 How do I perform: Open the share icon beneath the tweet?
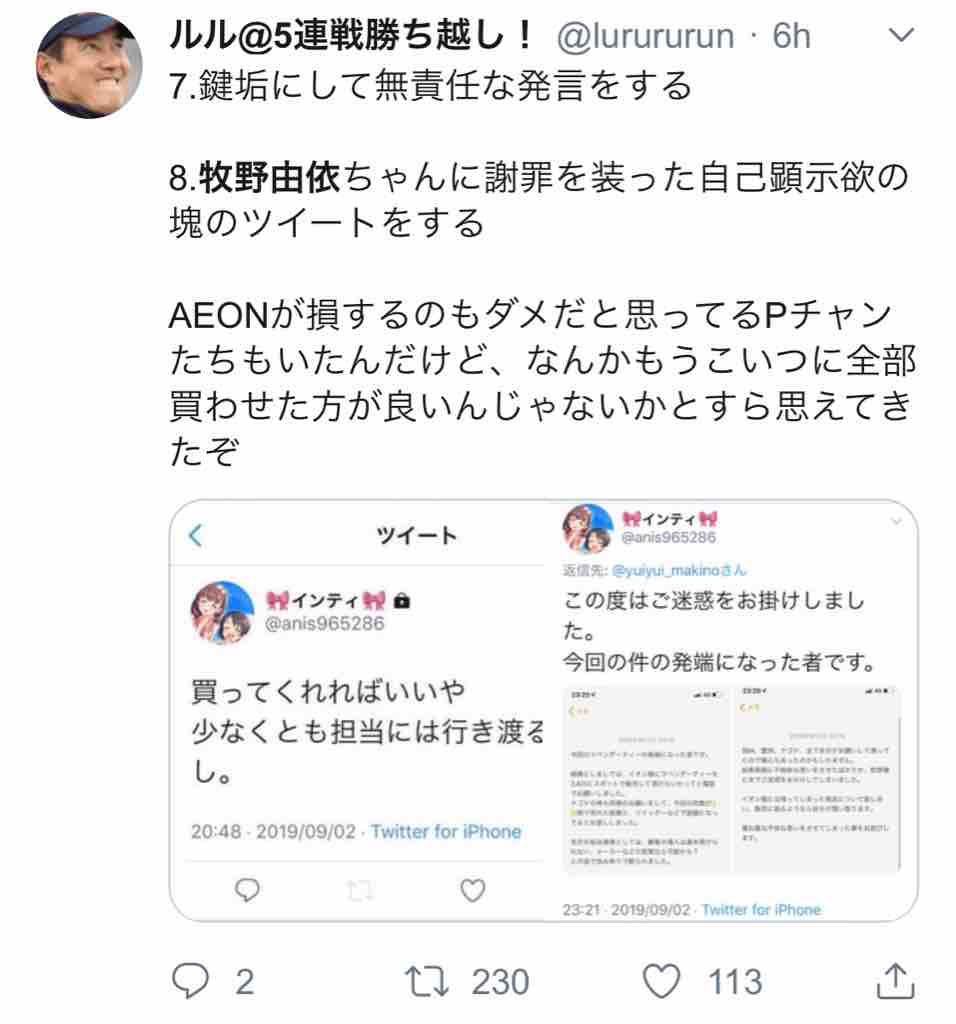click(x=895, y=980)
